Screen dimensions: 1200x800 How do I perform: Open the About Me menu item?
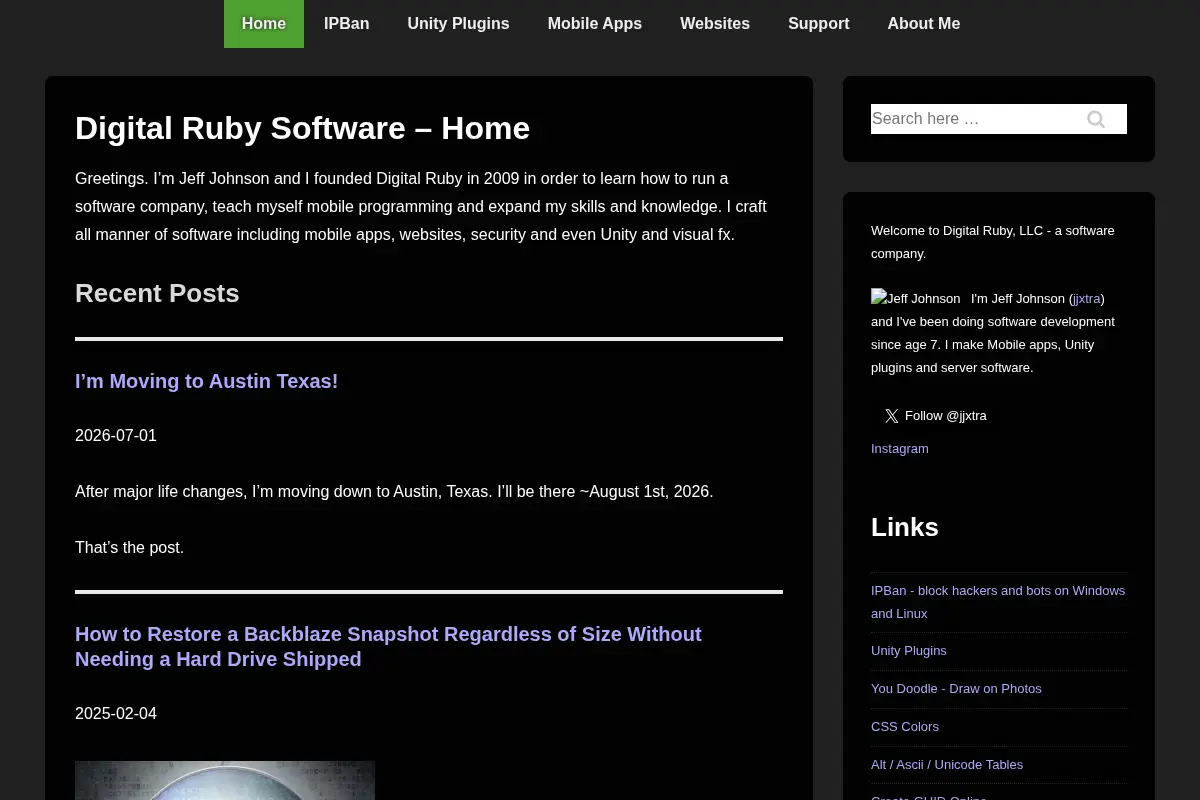click(x=924, y=24)
